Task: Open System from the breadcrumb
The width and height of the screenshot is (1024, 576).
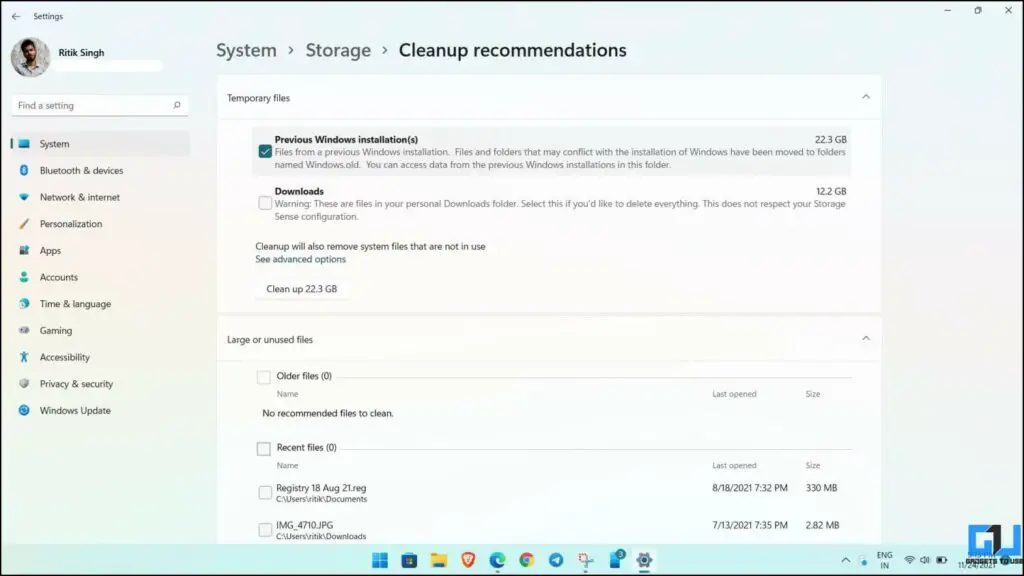Action: pyautogui.click(x=246, y=49)
